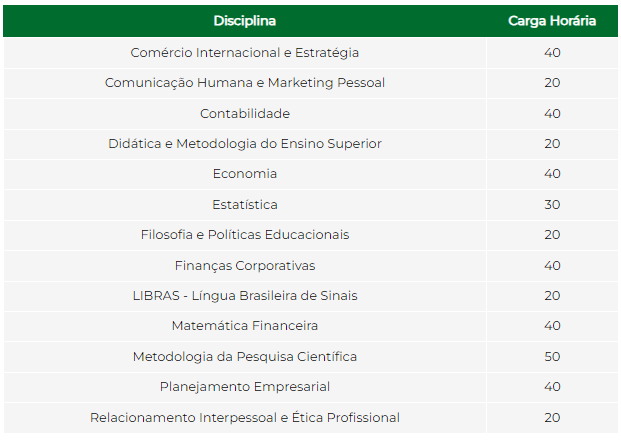This screenshot has height=440, width=621.
Task: Select Comunicação Humana e Marketing Pessoal
Action: 244,83
